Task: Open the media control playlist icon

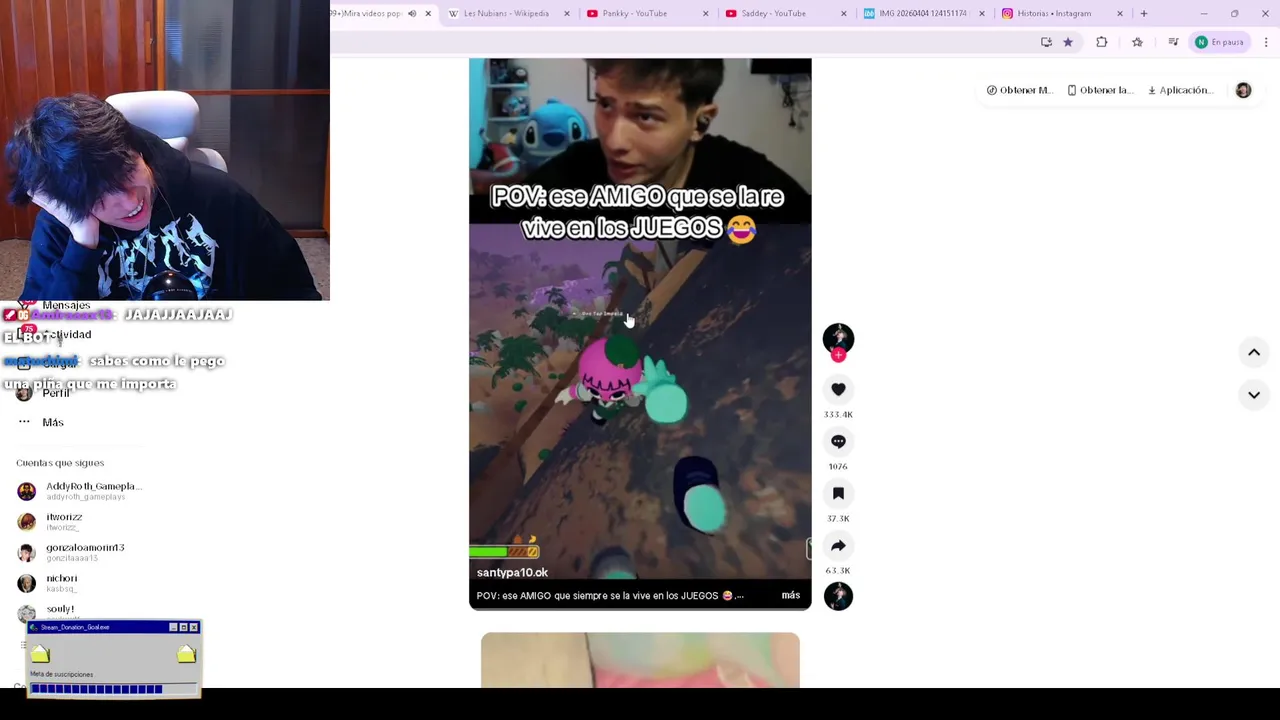Action: point(1173,42)
